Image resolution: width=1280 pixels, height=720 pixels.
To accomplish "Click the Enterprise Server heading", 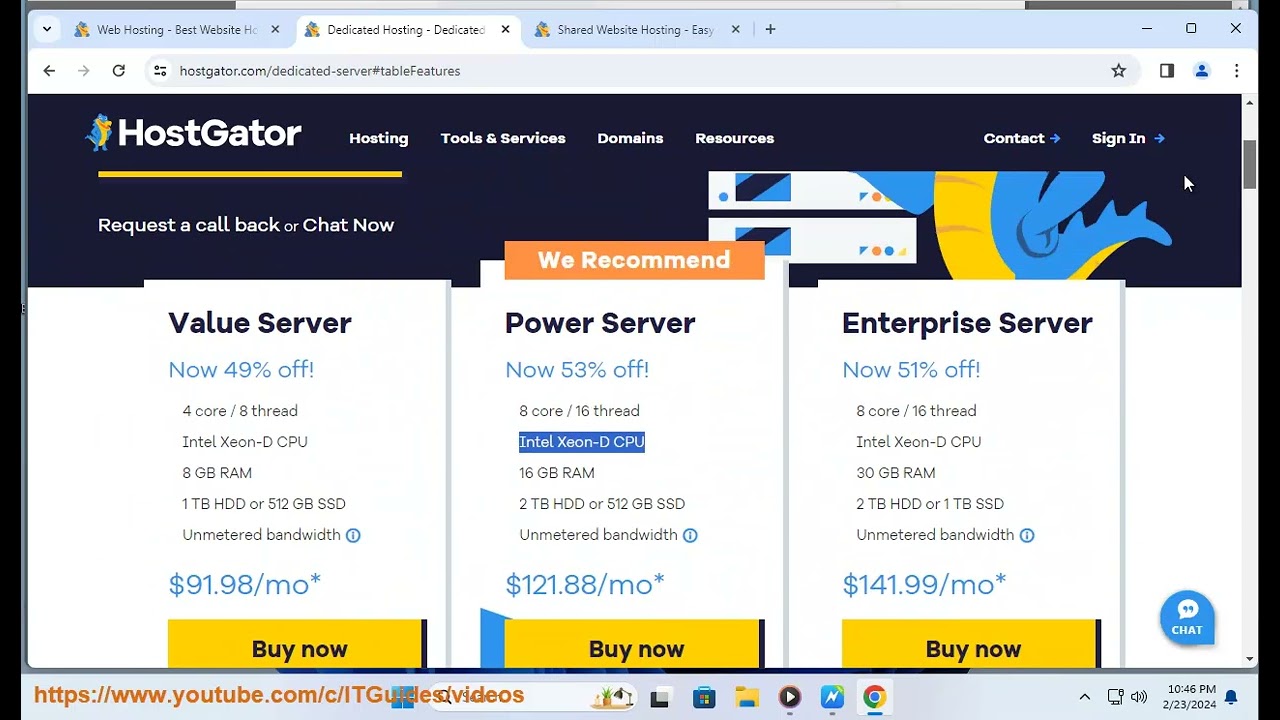I will pyautogui.click(x=967, y=323).
